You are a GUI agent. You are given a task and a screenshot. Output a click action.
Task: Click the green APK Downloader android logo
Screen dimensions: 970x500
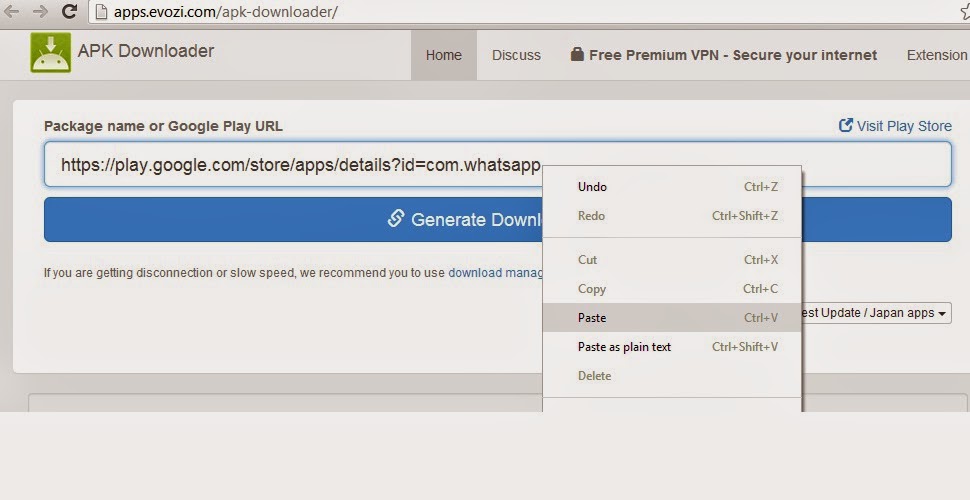(x=51, y=53)
